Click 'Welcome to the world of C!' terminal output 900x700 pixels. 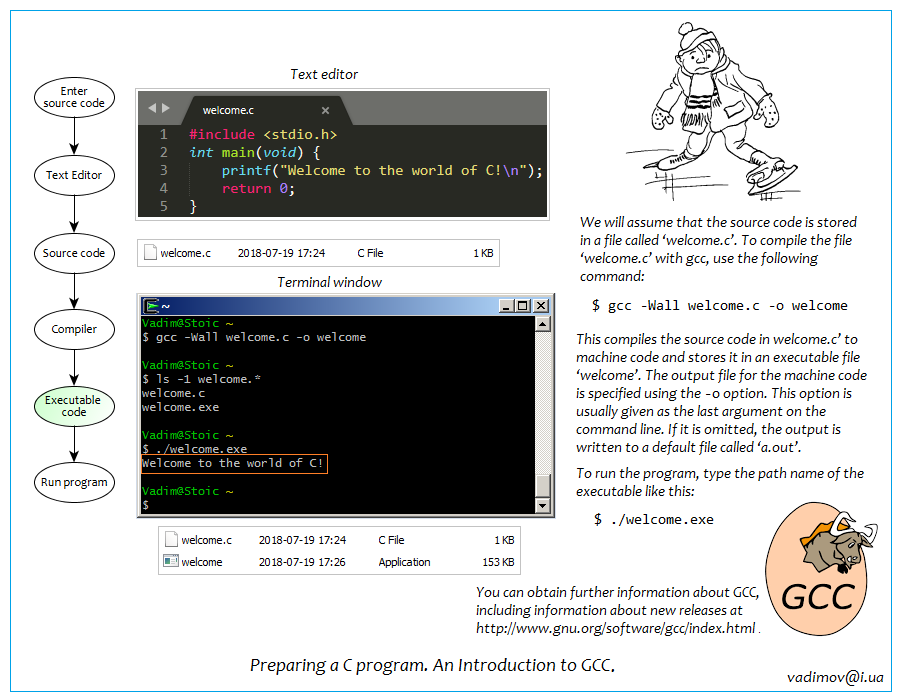coord(233,463)
